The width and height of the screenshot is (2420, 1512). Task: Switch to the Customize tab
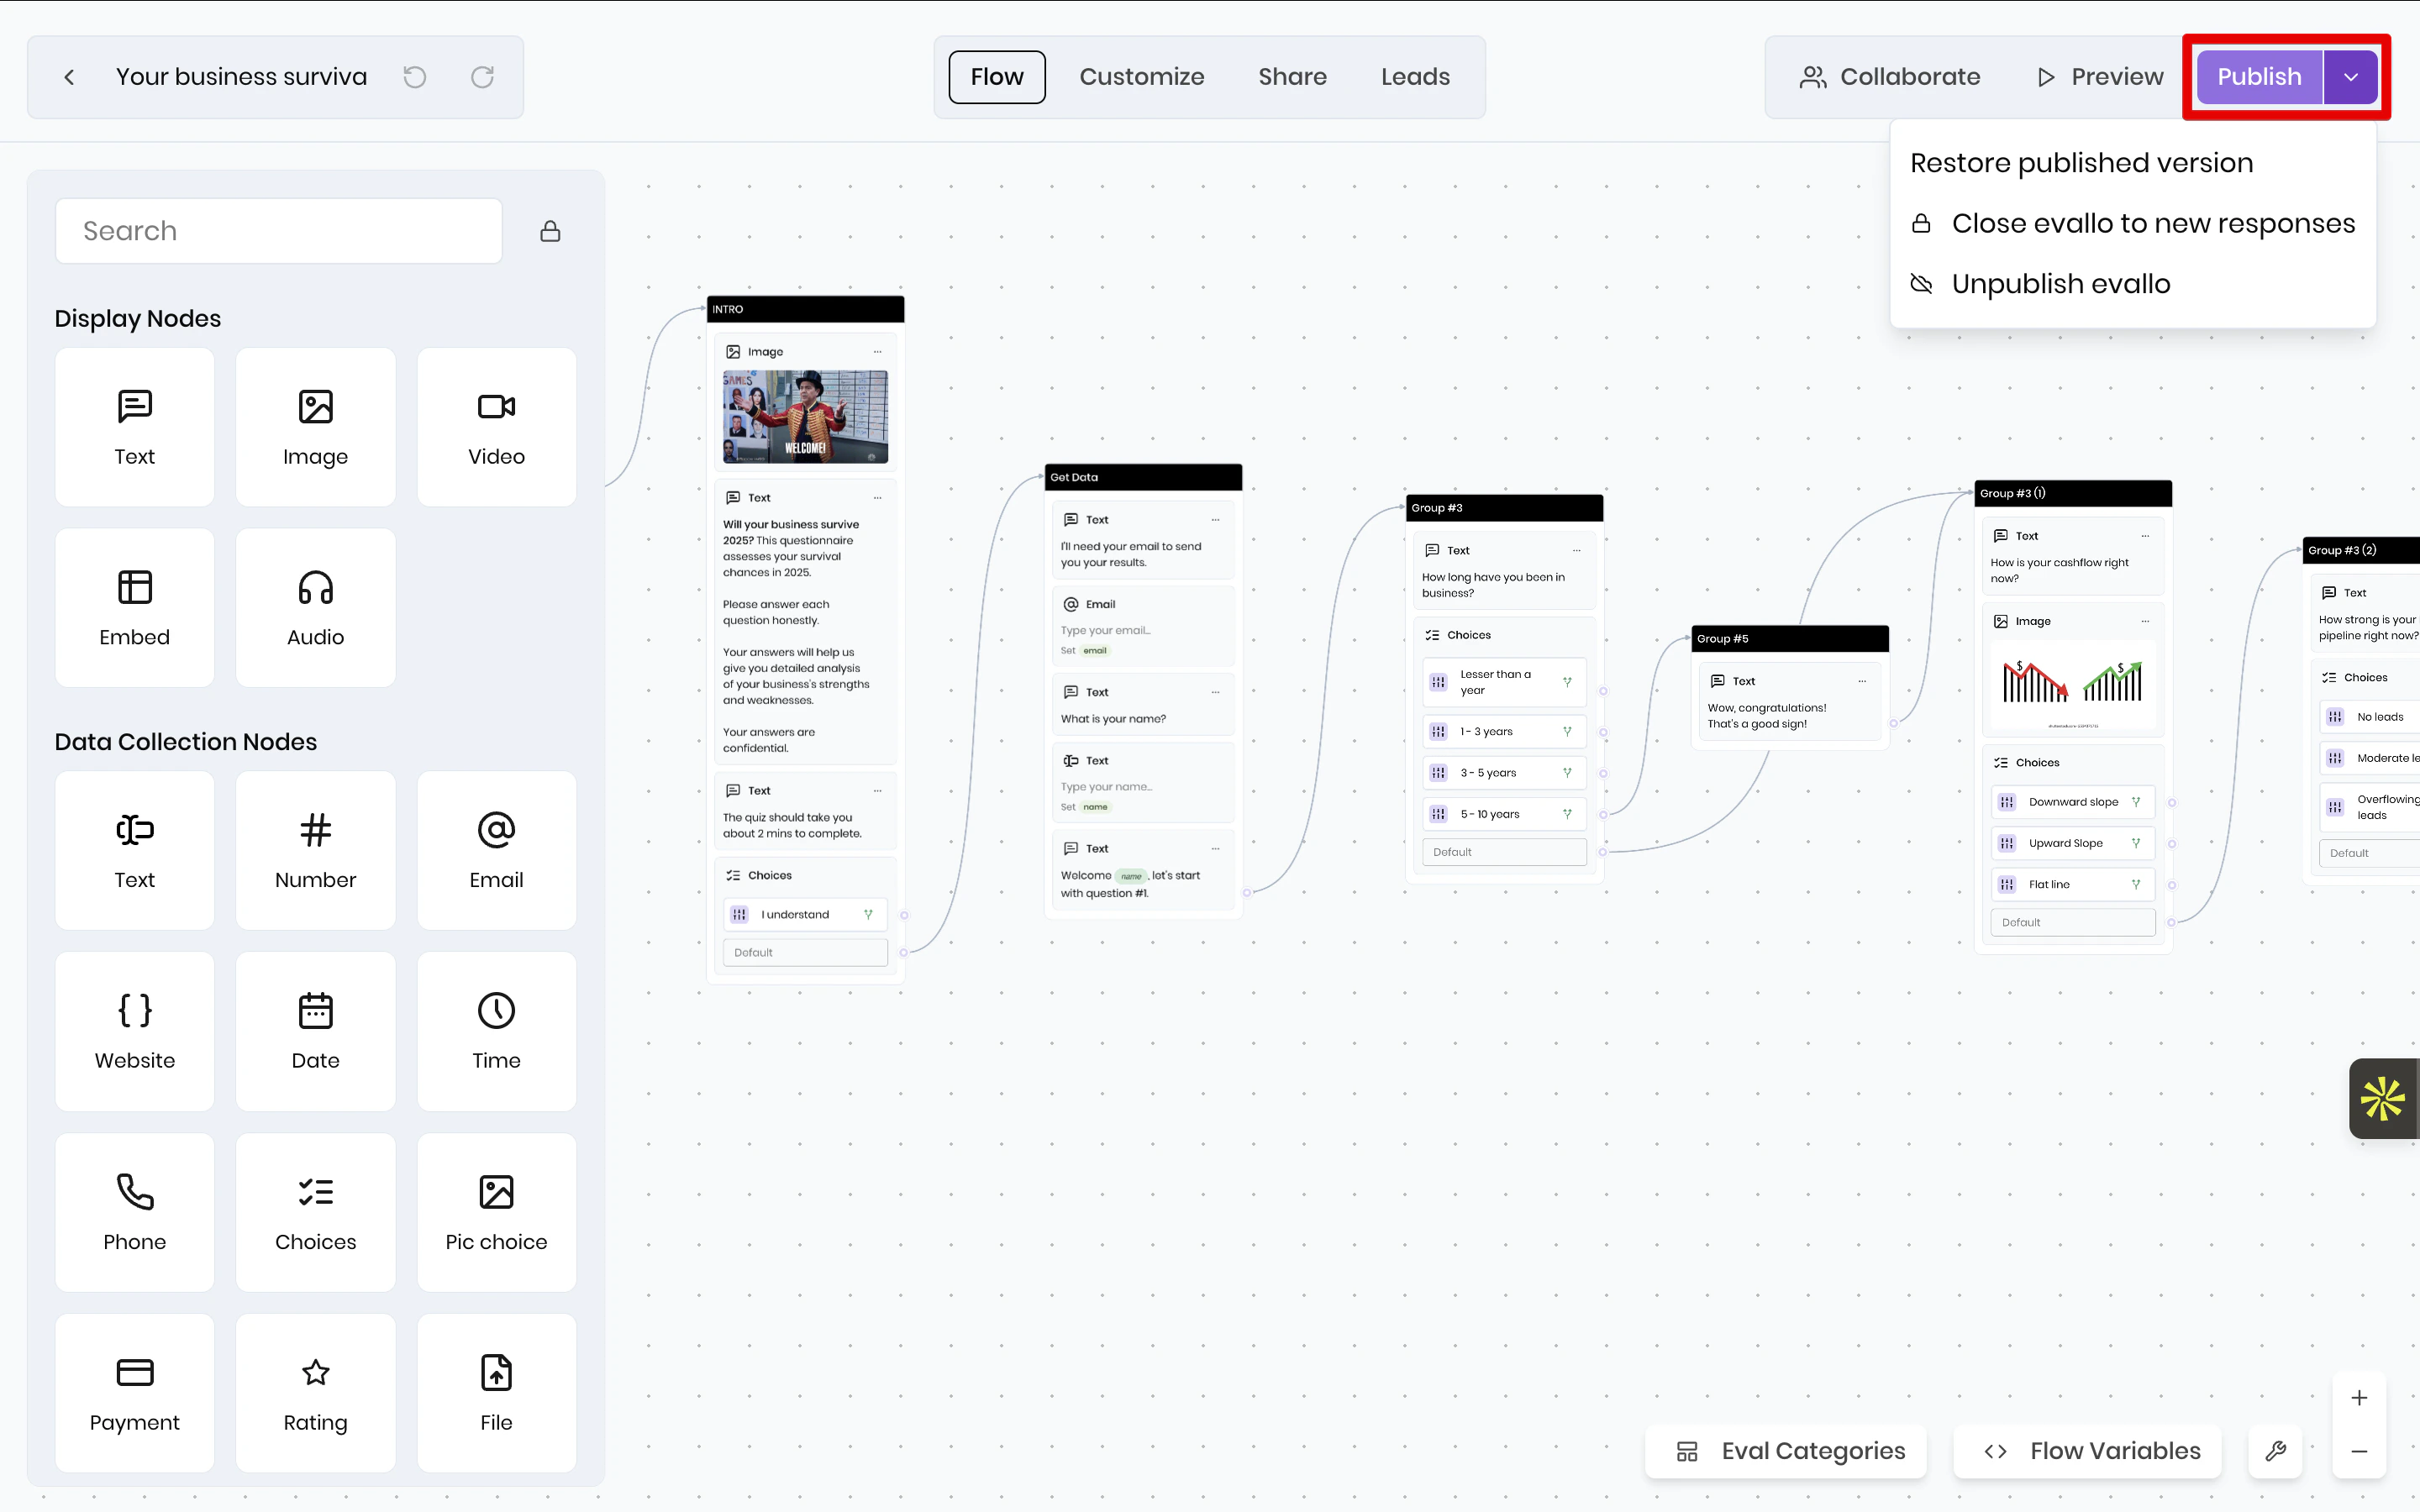(1141, 76)
